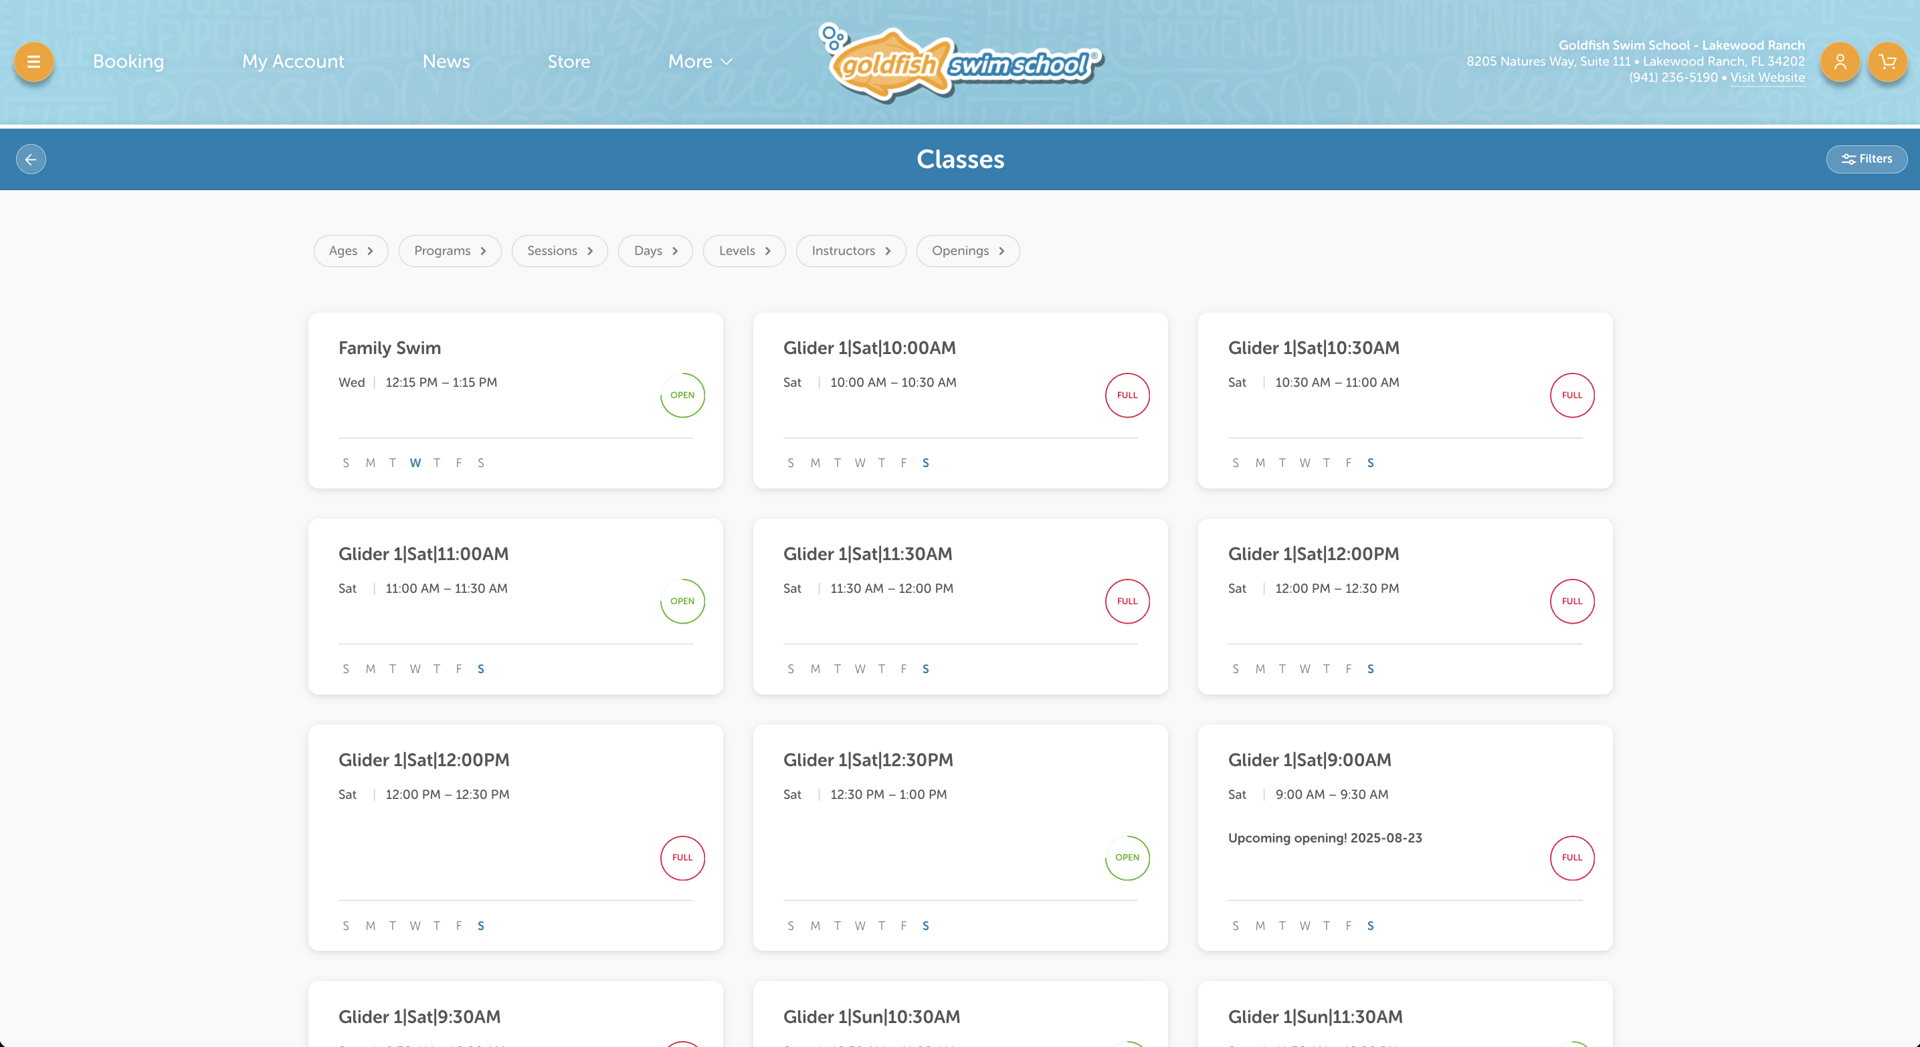Expand the Levels filter chip
This screenshot has width=1920, height=1047.
745,251
